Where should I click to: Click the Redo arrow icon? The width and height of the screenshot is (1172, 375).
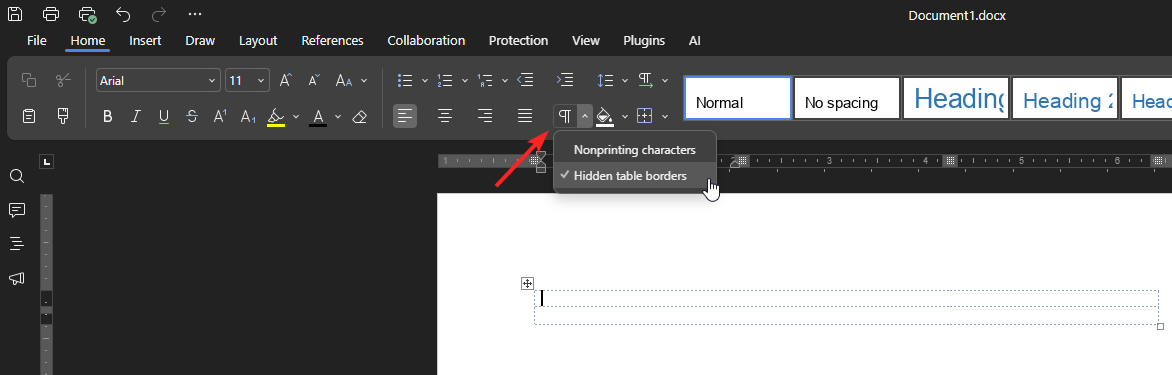158,13
